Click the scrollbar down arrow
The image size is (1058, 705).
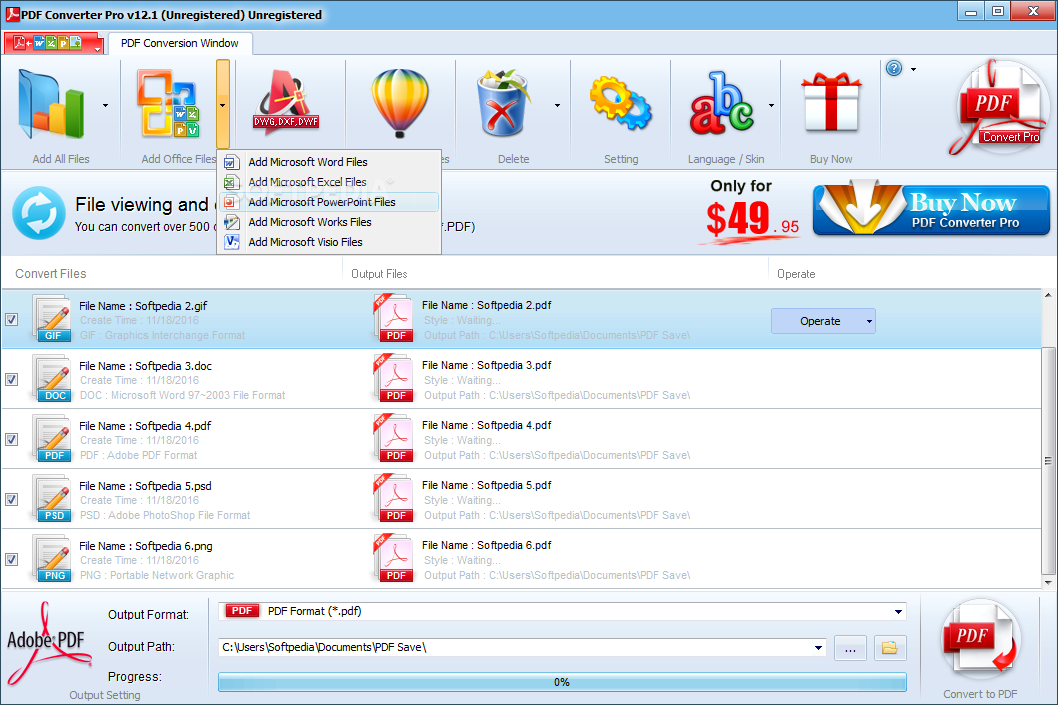click(1048, 582)
